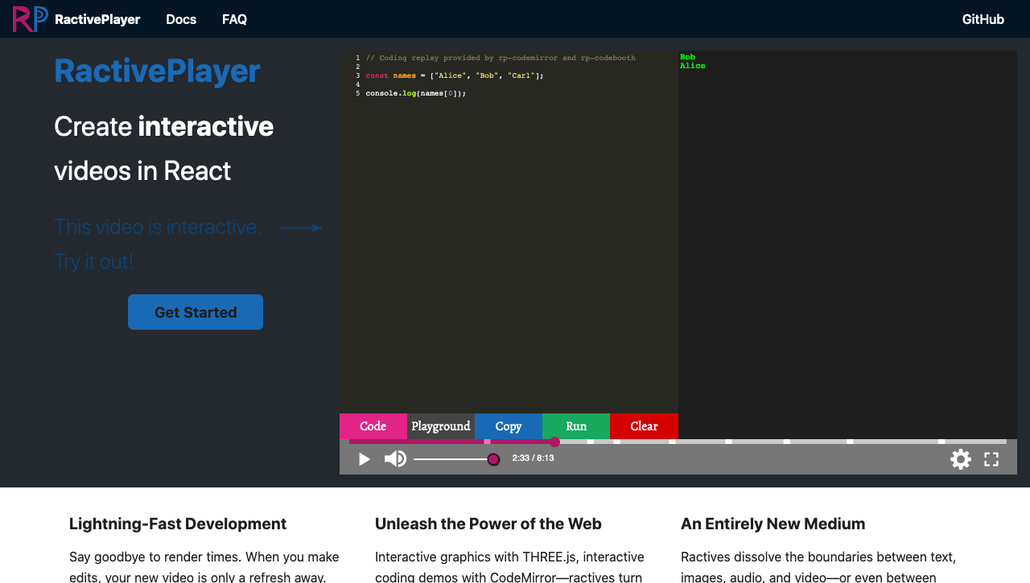
Task: Switch to the Code tab
Action: 372,426
